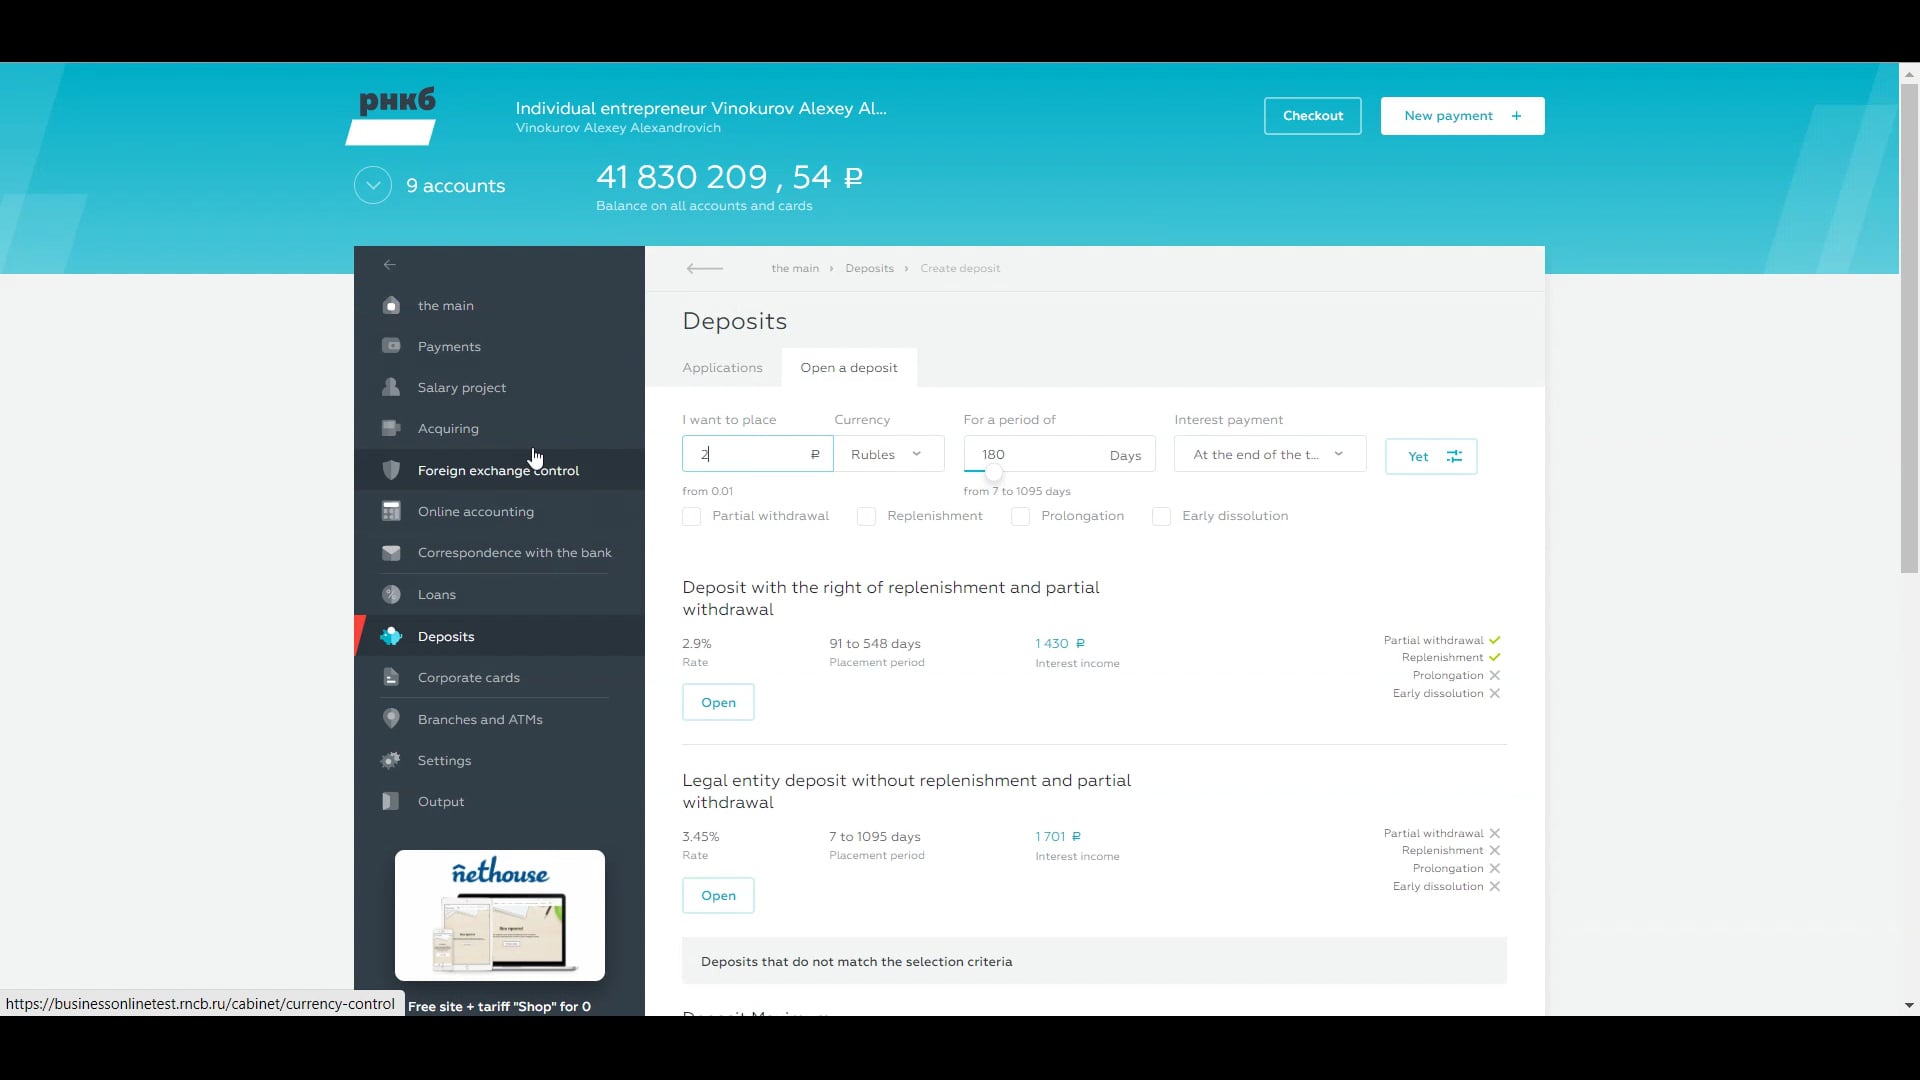Image resolution: width=1920 pixels, height=1080 pixels.
Task: Click the page vertical scrollbar thumb
Action: pyautogui.click(x=1909, y=328)
